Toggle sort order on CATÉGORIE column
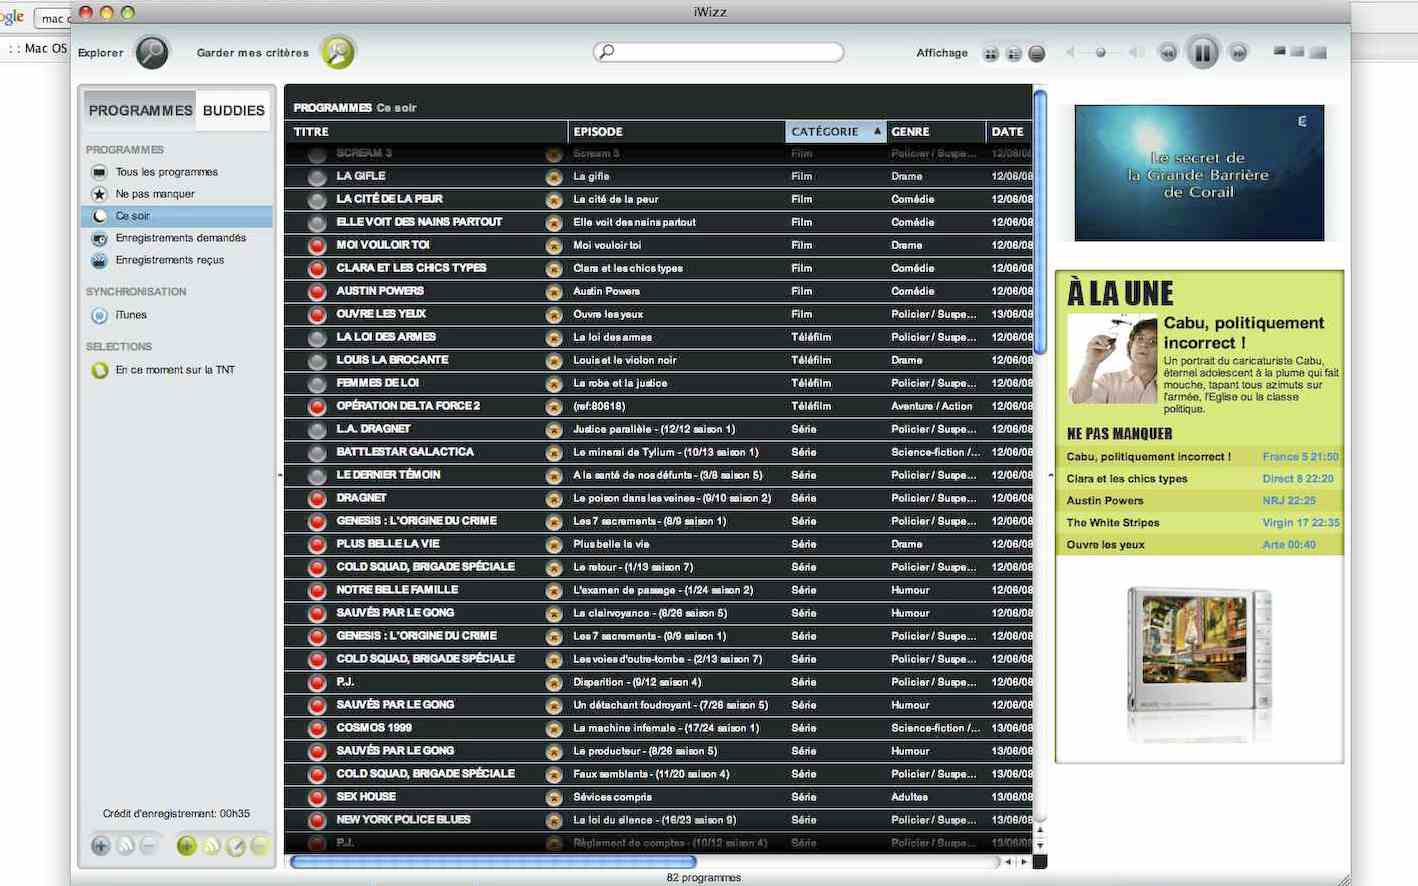 pyautogui.click(x=836, y=131)
